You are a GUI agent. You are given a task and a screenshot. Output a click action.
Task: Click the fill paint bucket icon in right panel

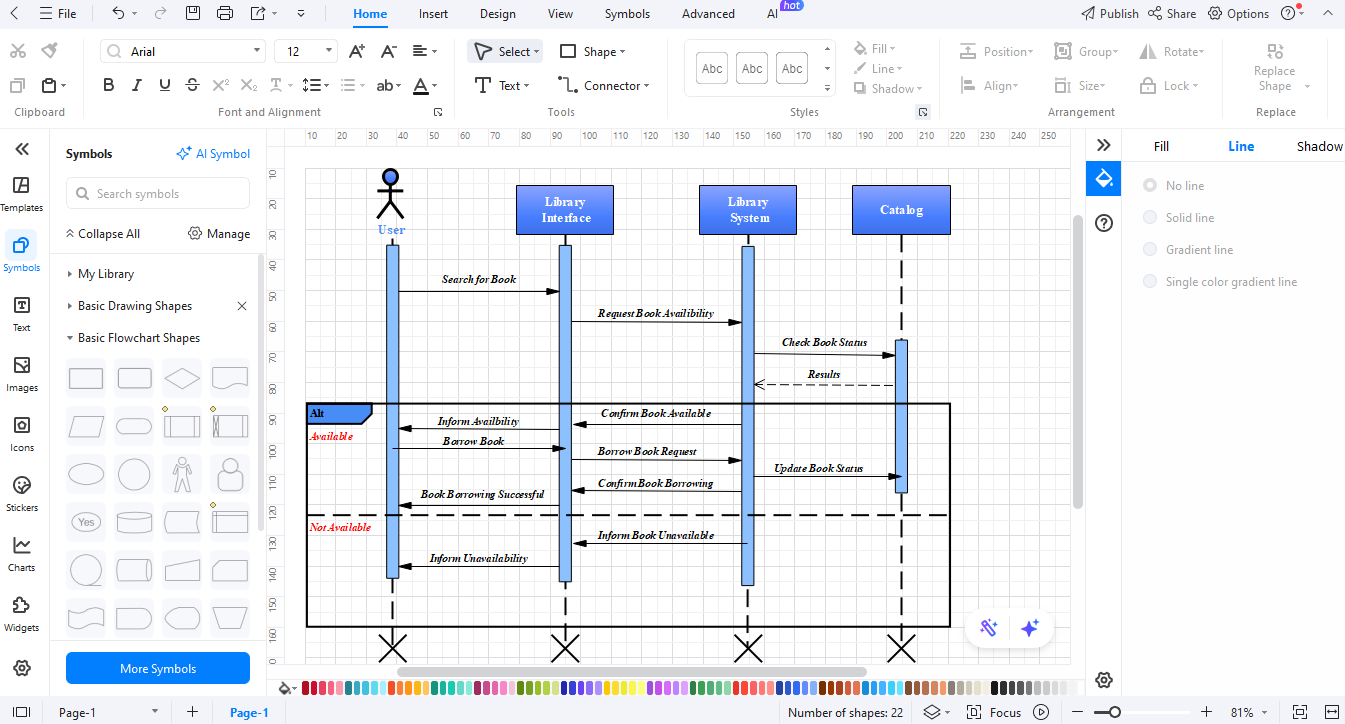coord(1104,179)
